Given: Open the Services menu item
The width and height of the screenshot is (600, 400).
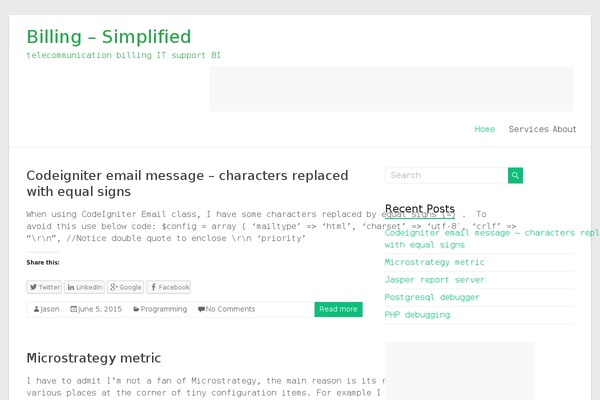Looking at the screenshot, I should point(528,129).
